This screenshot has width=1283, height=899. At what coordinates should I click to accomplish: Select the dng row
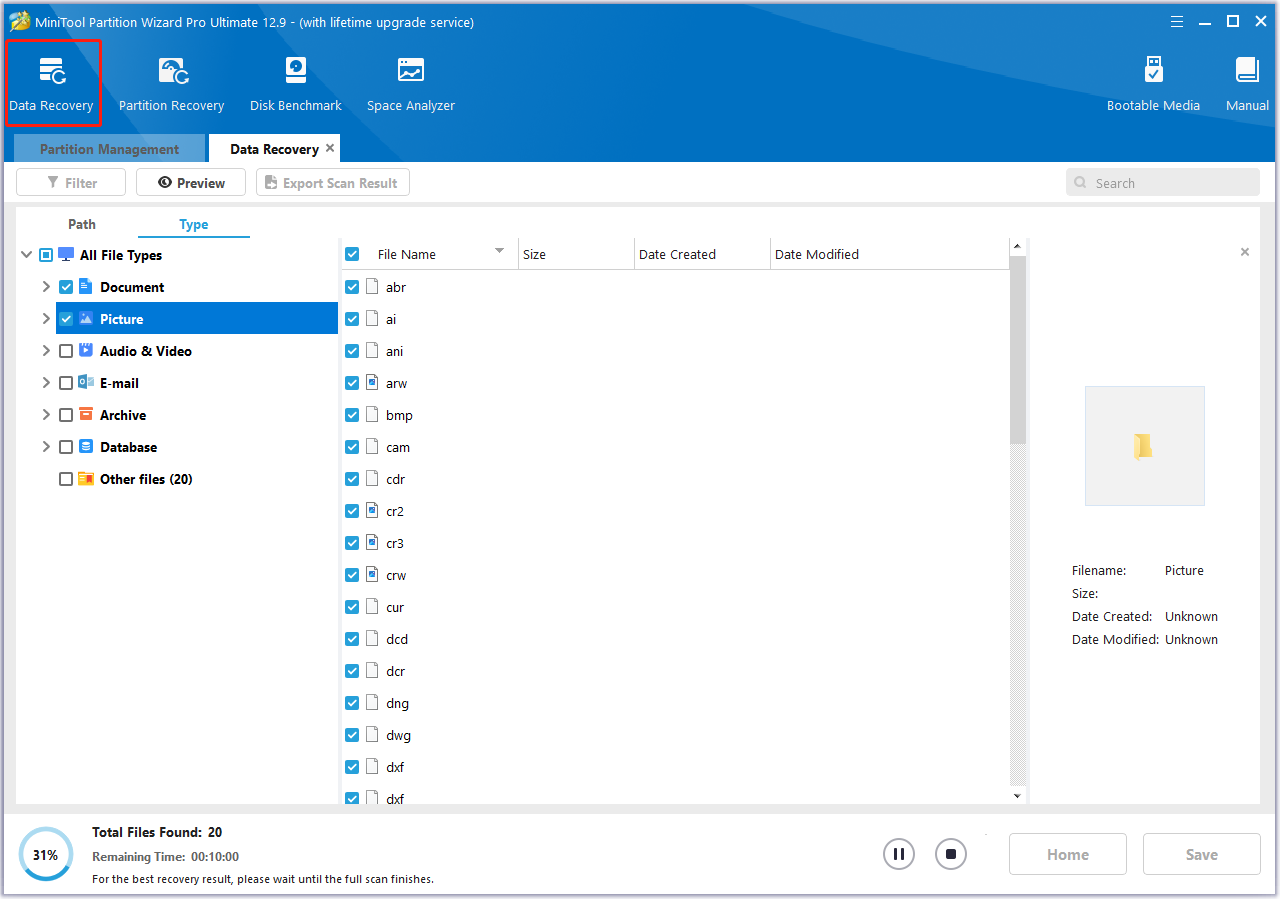pyautogui.click(x=676, y=703)
